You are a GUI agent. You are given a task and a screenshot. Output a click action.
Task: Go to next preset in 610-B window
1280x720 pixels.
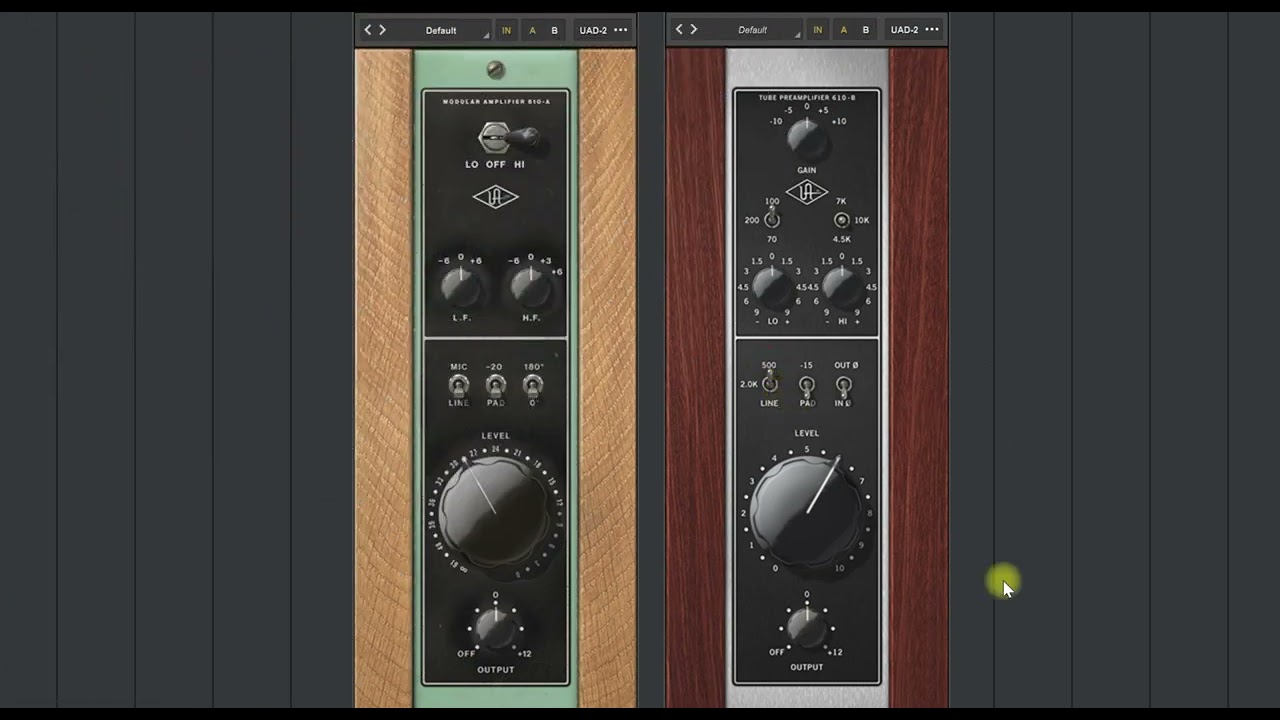[694, 30]
